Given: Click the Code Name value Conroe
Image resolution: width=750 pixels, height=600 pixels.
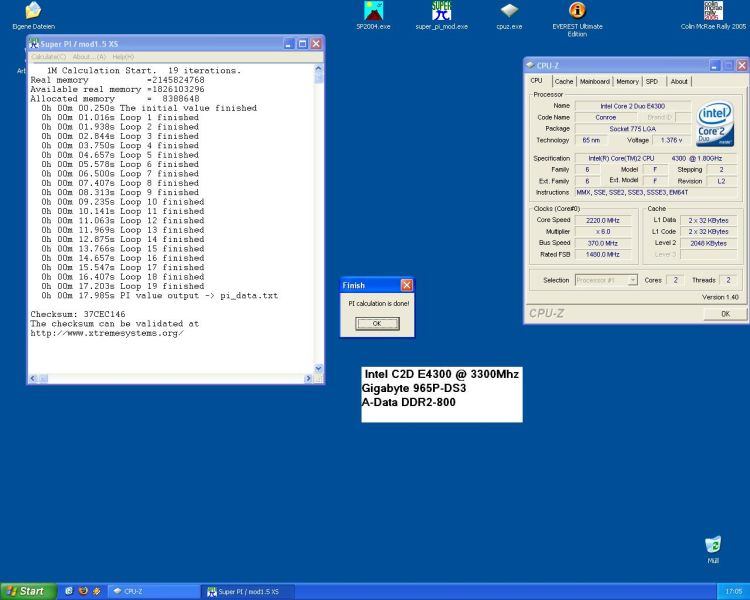Looking at the screenshot, I should click(x=606, y=117).
